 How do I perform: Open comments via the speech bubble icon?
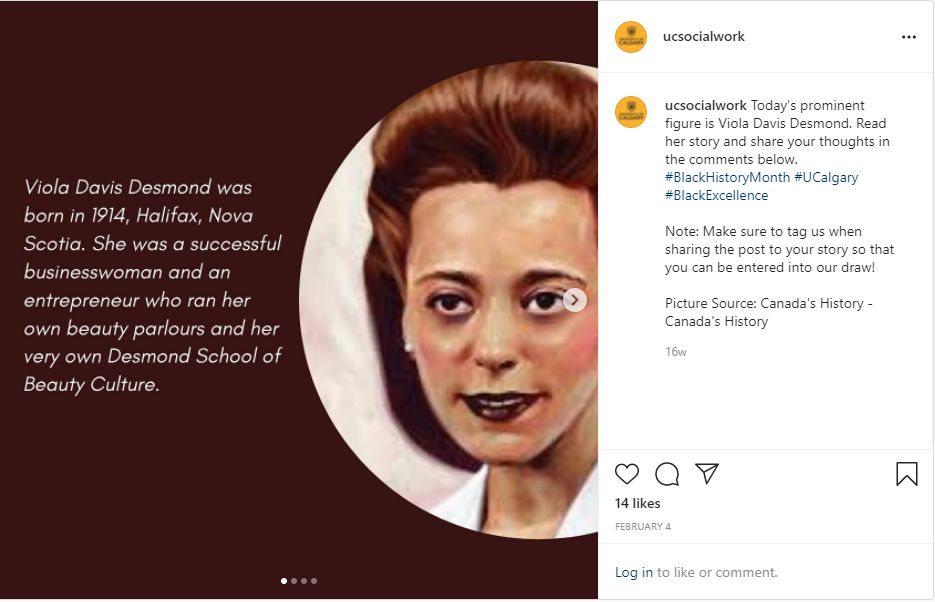(667, 474)
